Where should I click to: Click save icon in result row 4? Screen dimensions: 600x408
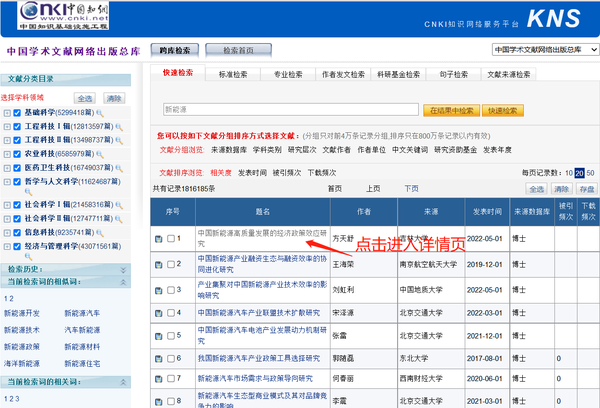click(x=158, y=313)
